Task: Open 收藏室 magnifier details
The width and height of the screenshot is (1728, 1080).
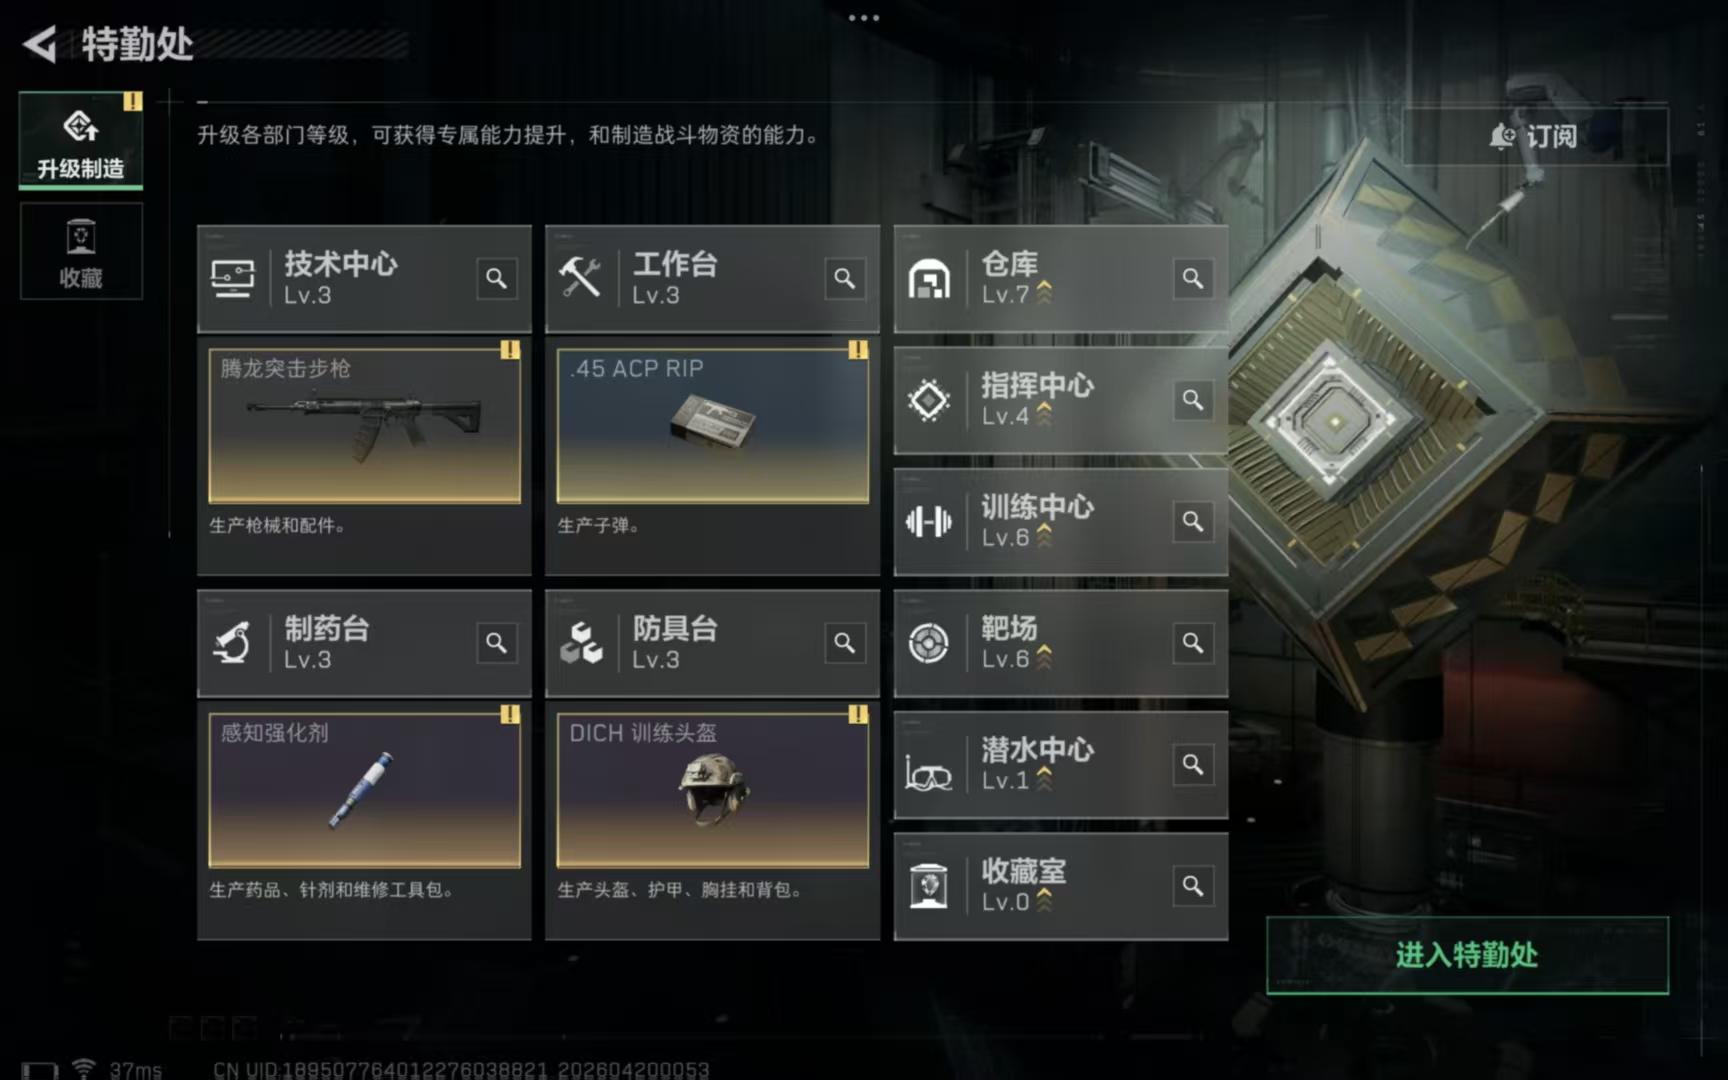Action: coord(1193,886)
